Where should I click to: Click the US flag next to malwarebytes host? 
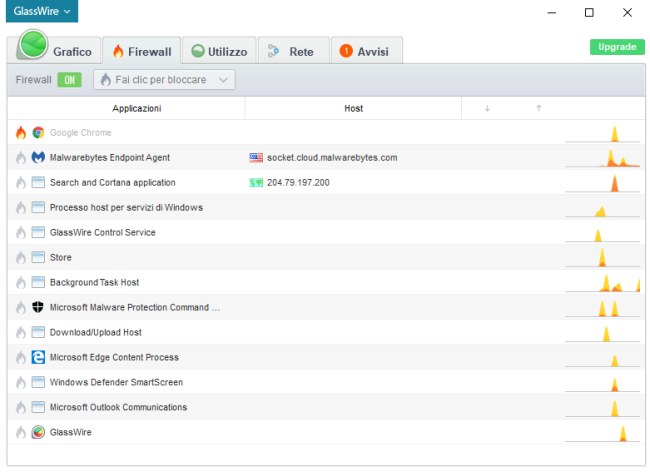coord(256,157)
